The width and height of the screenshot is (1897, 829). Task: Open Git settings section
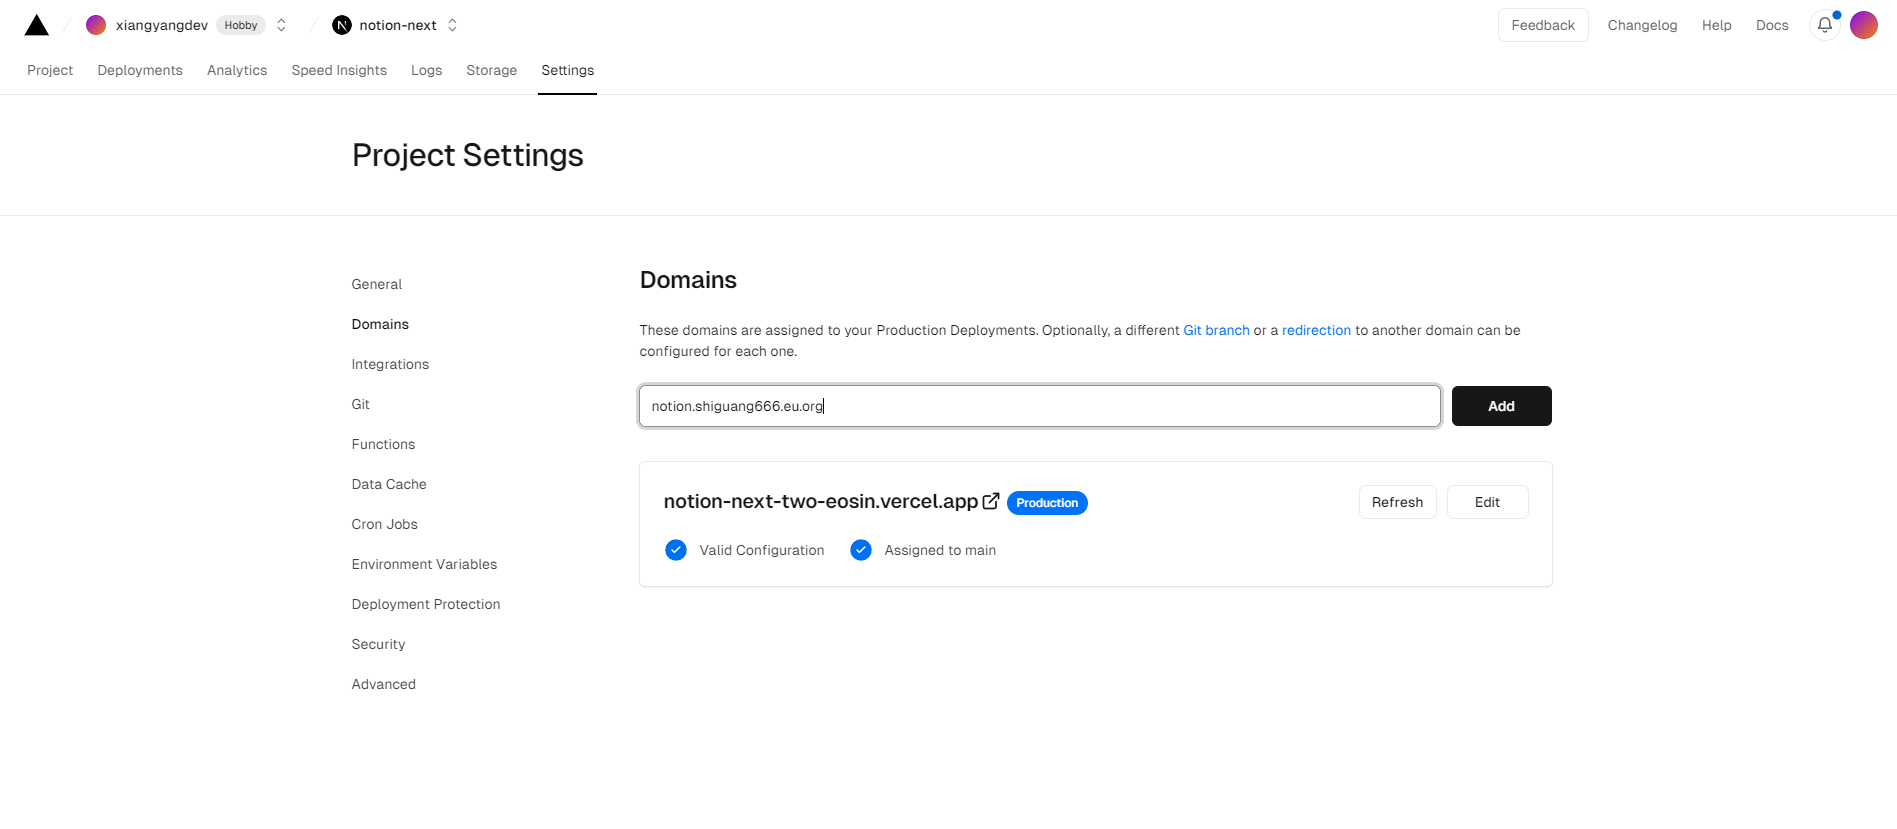point(360,404)
